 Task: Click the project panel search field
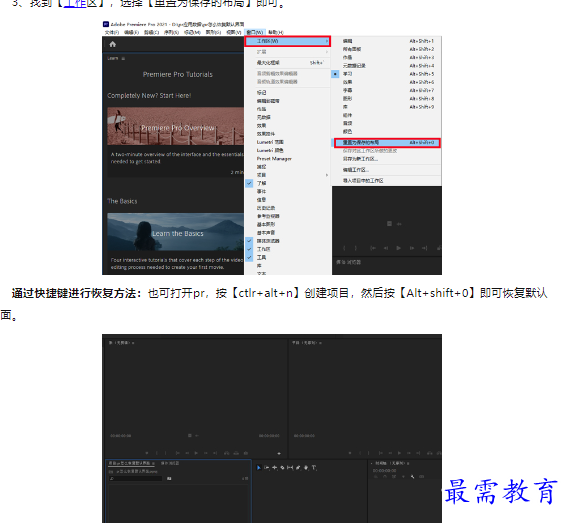tap(135, 478)
